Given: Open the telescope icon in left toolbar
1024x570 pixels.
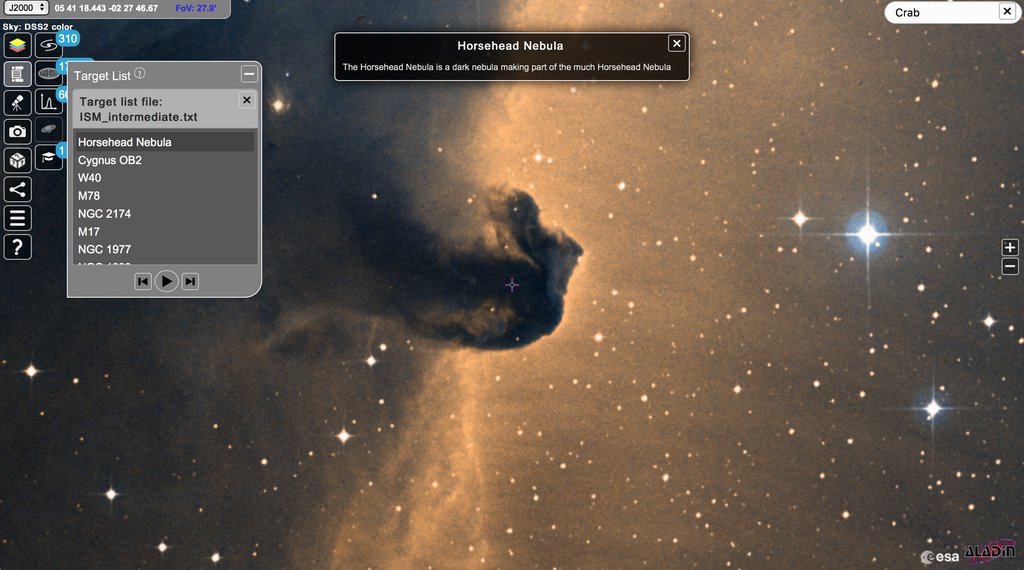Looking at the screenshot, I should (x=18, y=103).
